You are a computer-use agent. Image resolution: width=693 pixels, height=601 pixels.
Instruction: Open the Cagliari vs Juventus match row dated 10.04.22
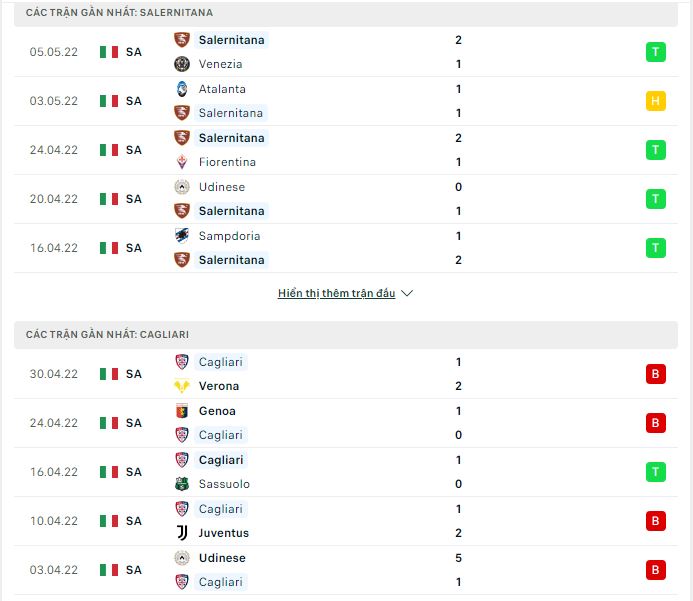pyautogui.click(x=346, y=521)
